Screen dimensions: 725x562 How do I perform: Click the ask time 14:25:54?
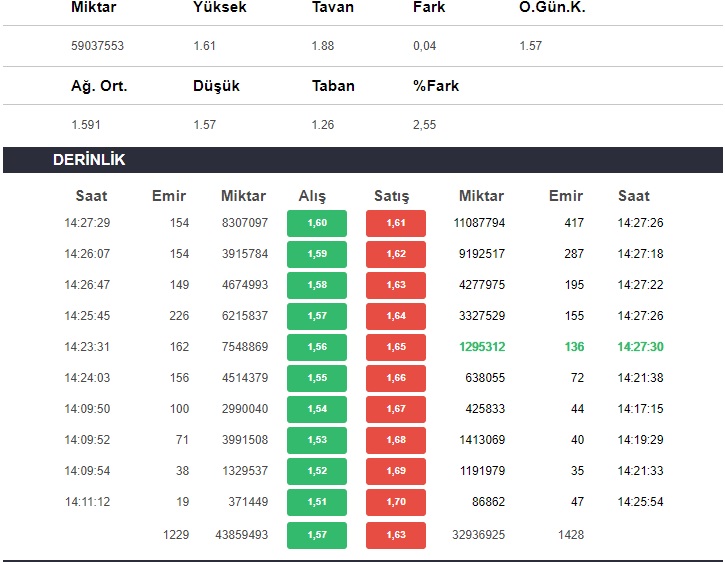click(x=640, y=502)
